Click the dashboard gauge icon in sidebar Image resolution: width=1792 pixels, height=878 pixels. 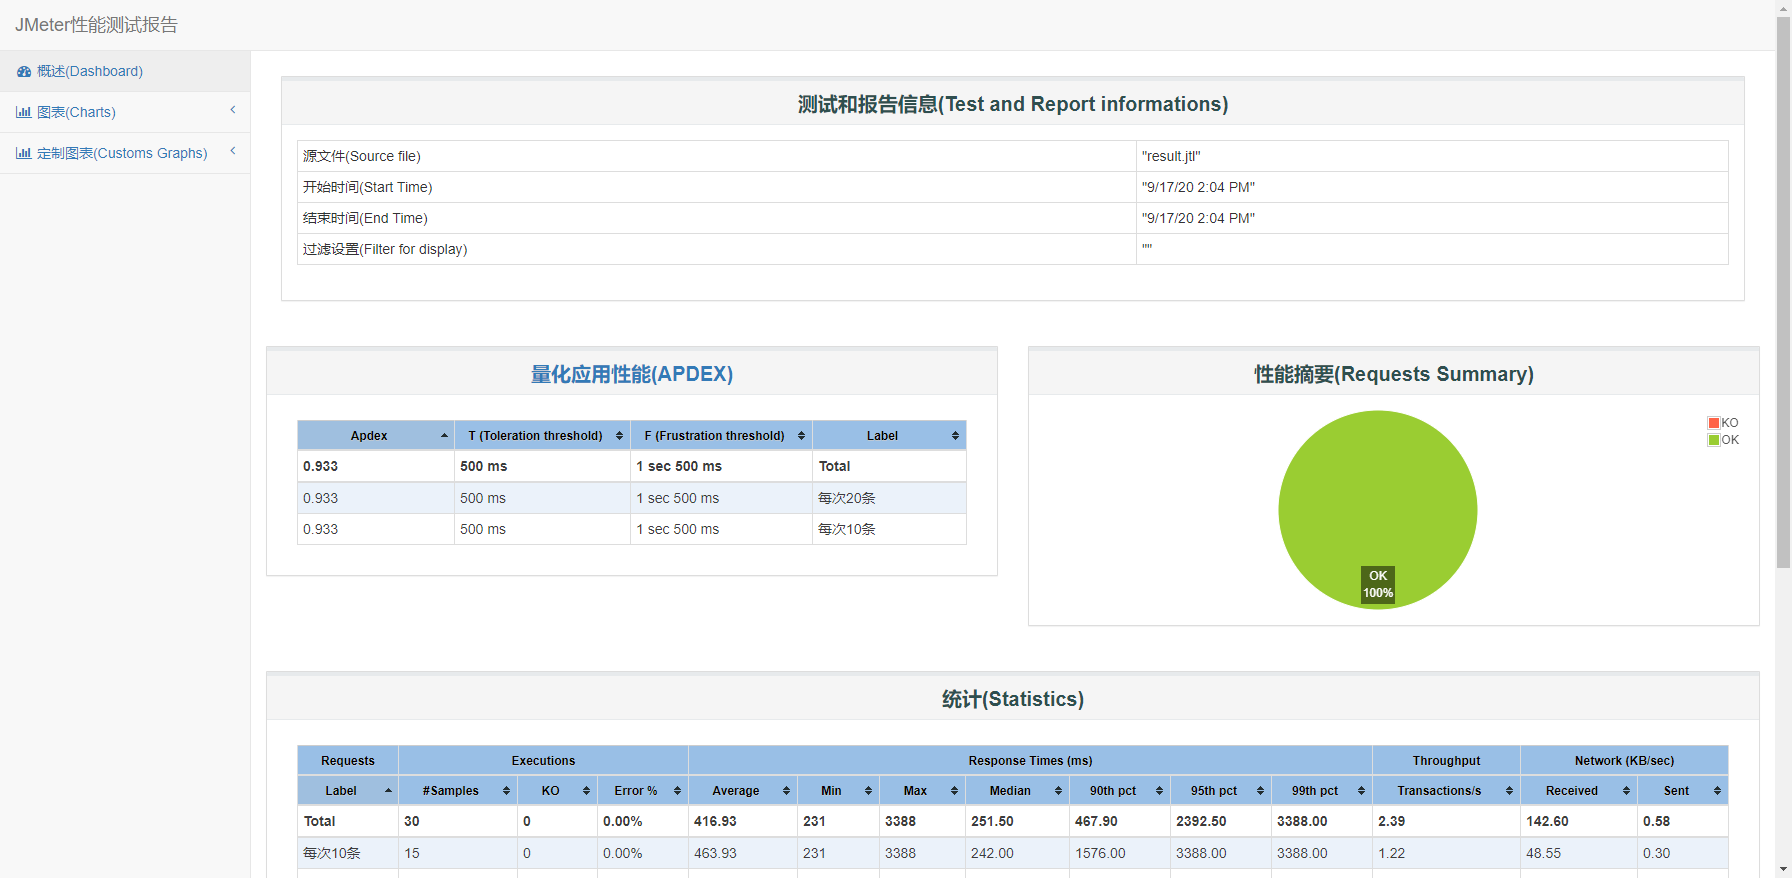pos(24,71)
